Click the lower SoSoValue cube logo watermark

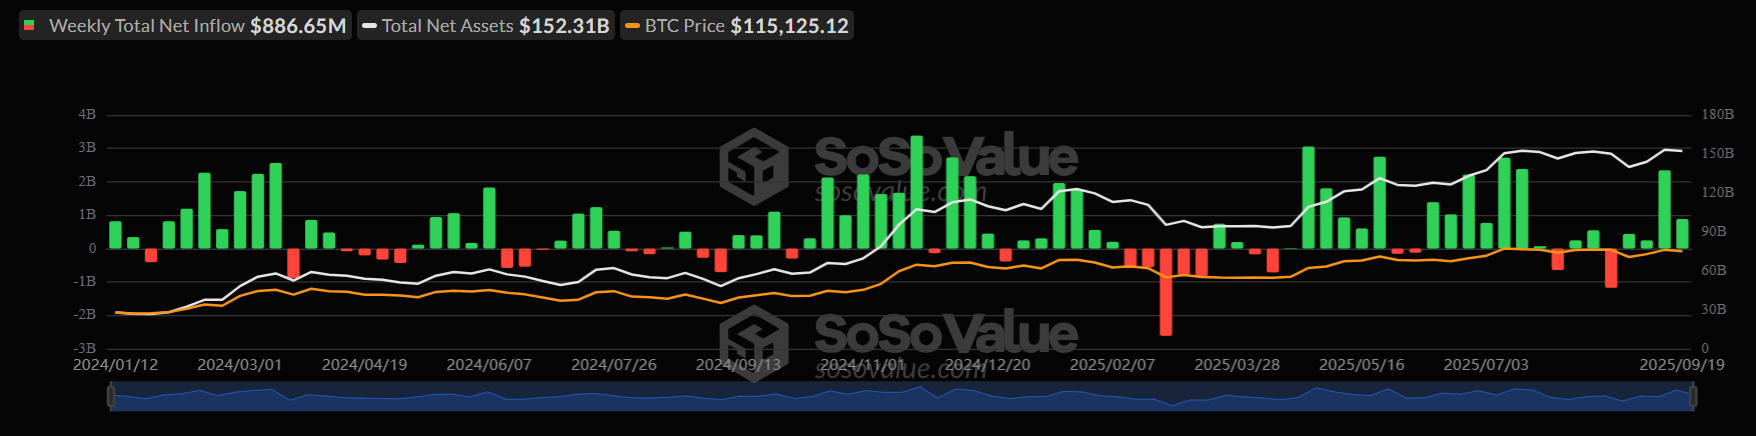pos(754,343)
